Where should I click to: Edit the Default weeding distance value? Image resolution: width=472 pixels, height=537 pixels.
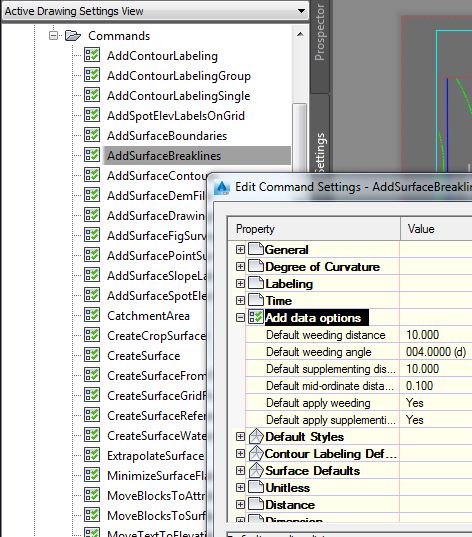pos(436,335)
